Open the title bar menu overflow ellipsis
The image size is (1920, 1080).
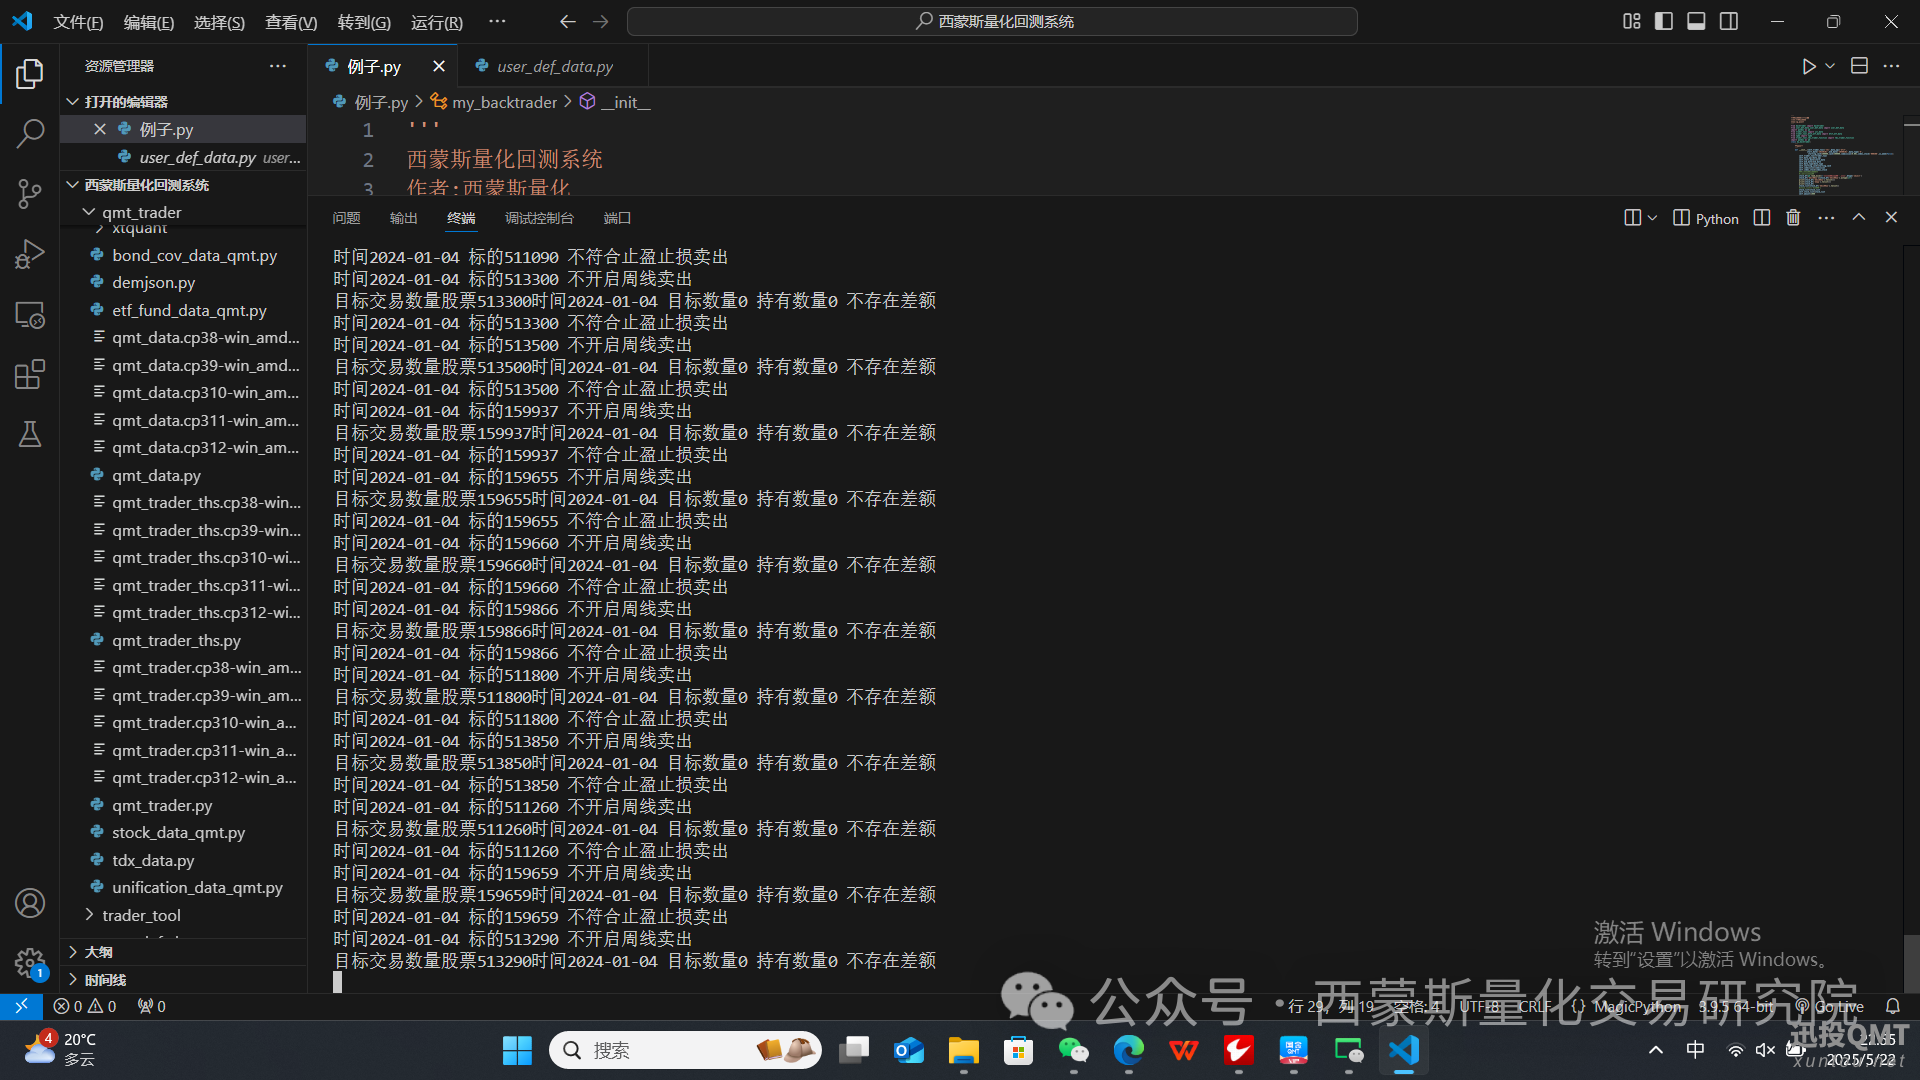click(497, 21)
